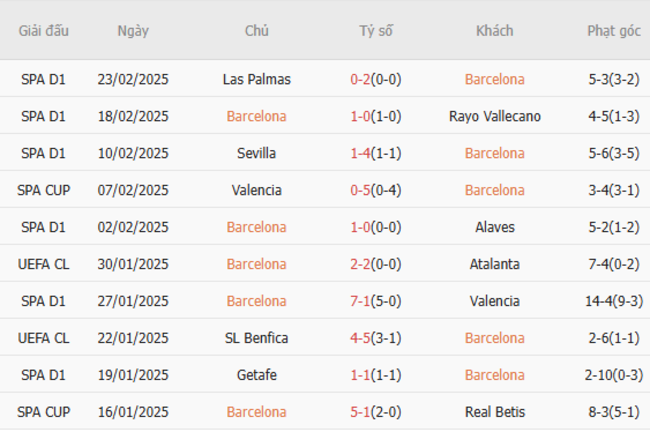Image resolution: width=650 pixels, height=432 pixels.
Task: Click the Tỷ số column header
Action: click(x=376, y=31)
